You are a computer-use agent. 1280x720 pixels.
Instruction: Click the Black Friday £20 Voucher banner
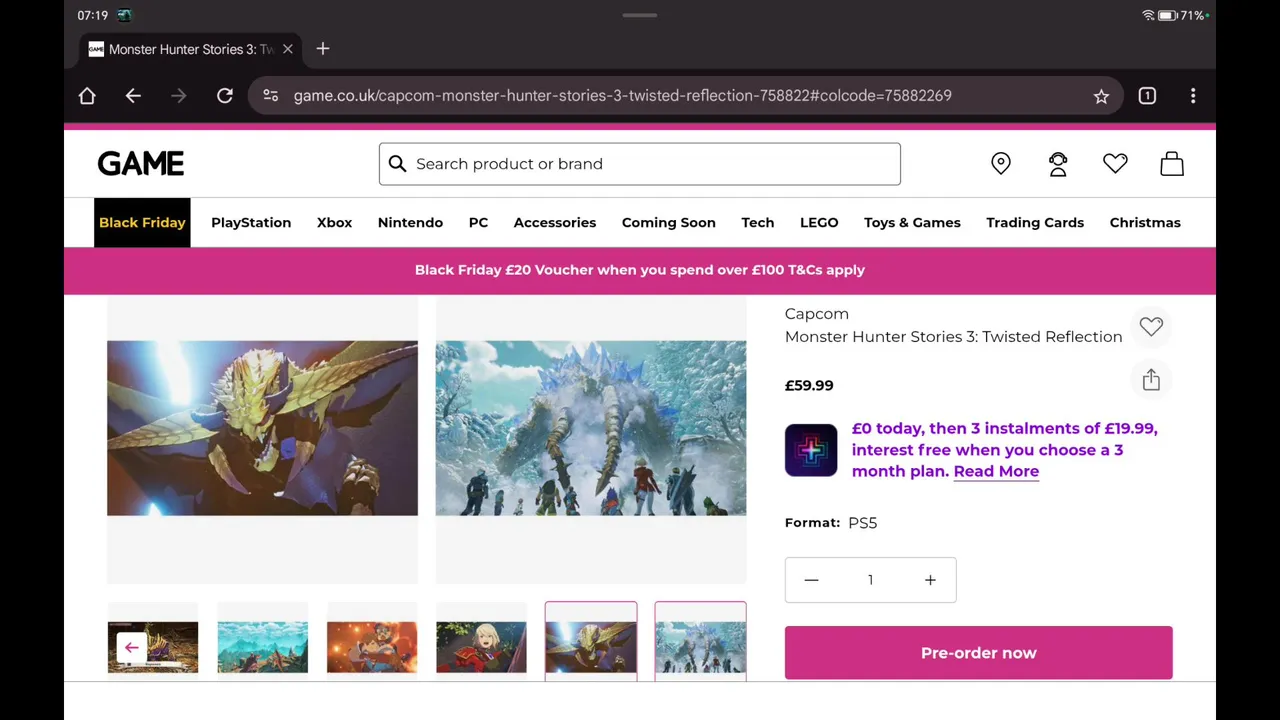click(640, 270)
